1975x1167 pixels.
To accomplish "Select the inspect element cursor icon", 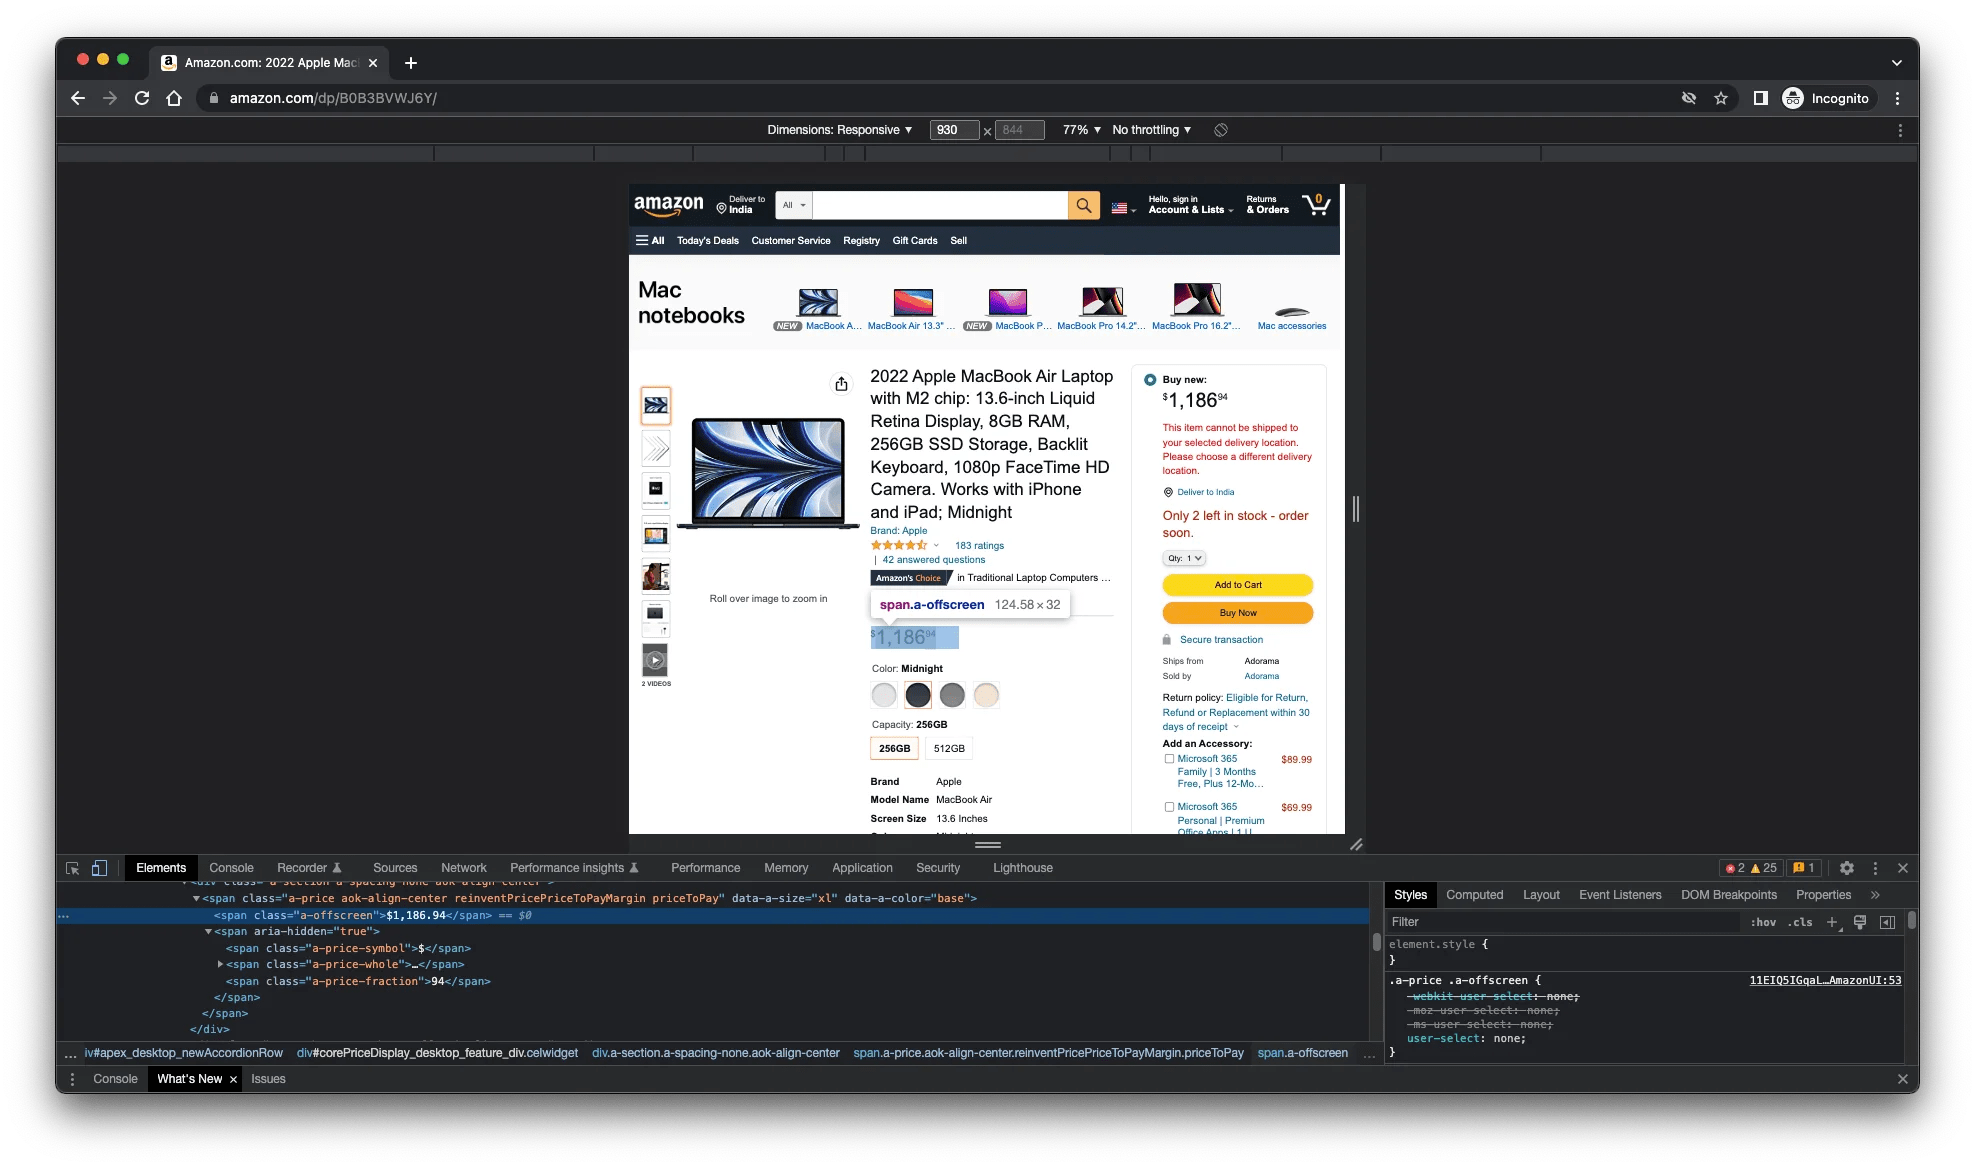I will (x=72, y=868).
